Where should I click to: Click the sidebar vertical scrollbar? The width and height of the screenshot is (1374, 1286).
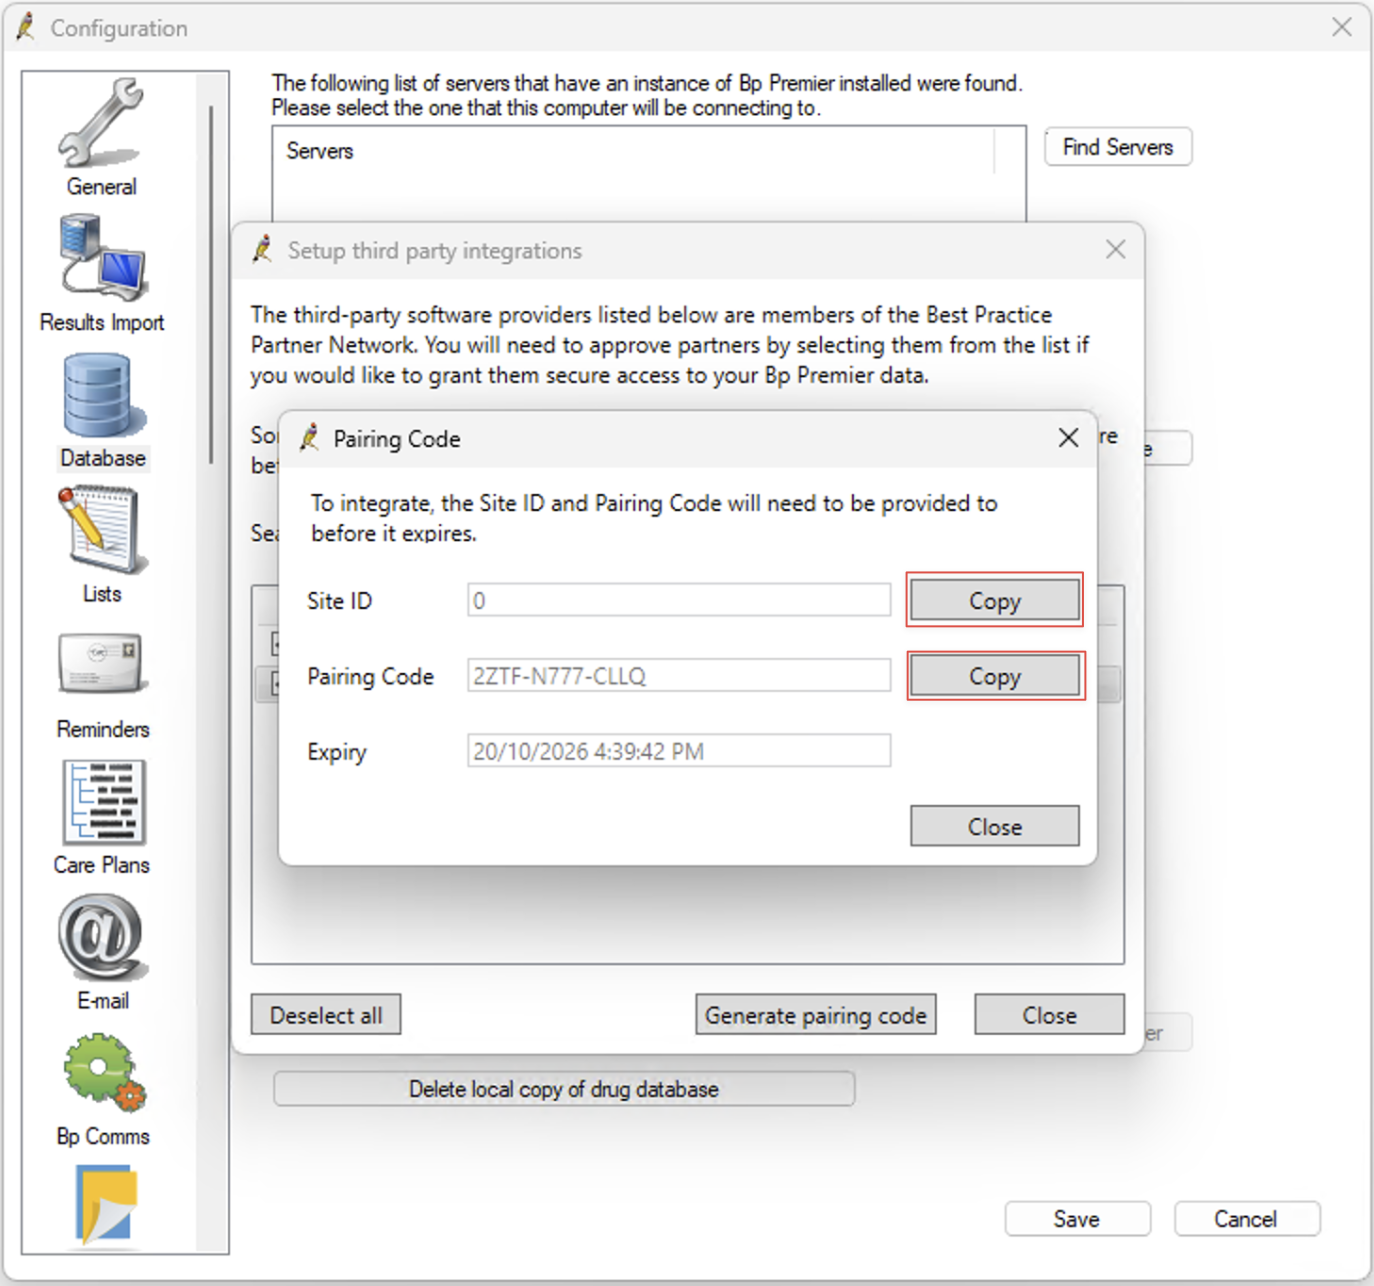pyautogui.click(x=211, y=285)
